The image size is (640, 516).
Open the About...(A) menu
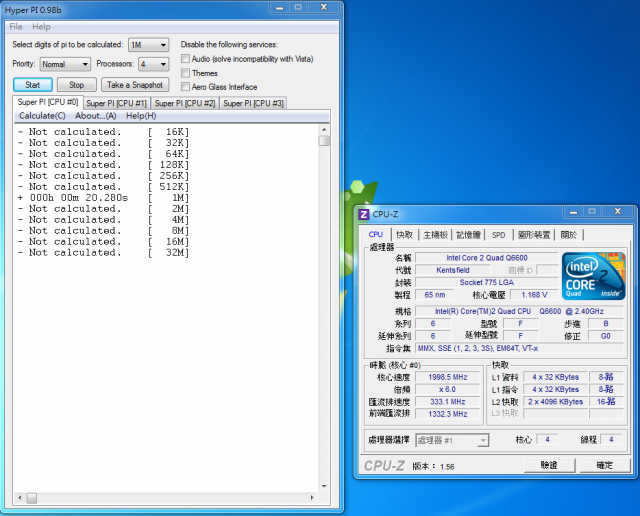[96, 116]
